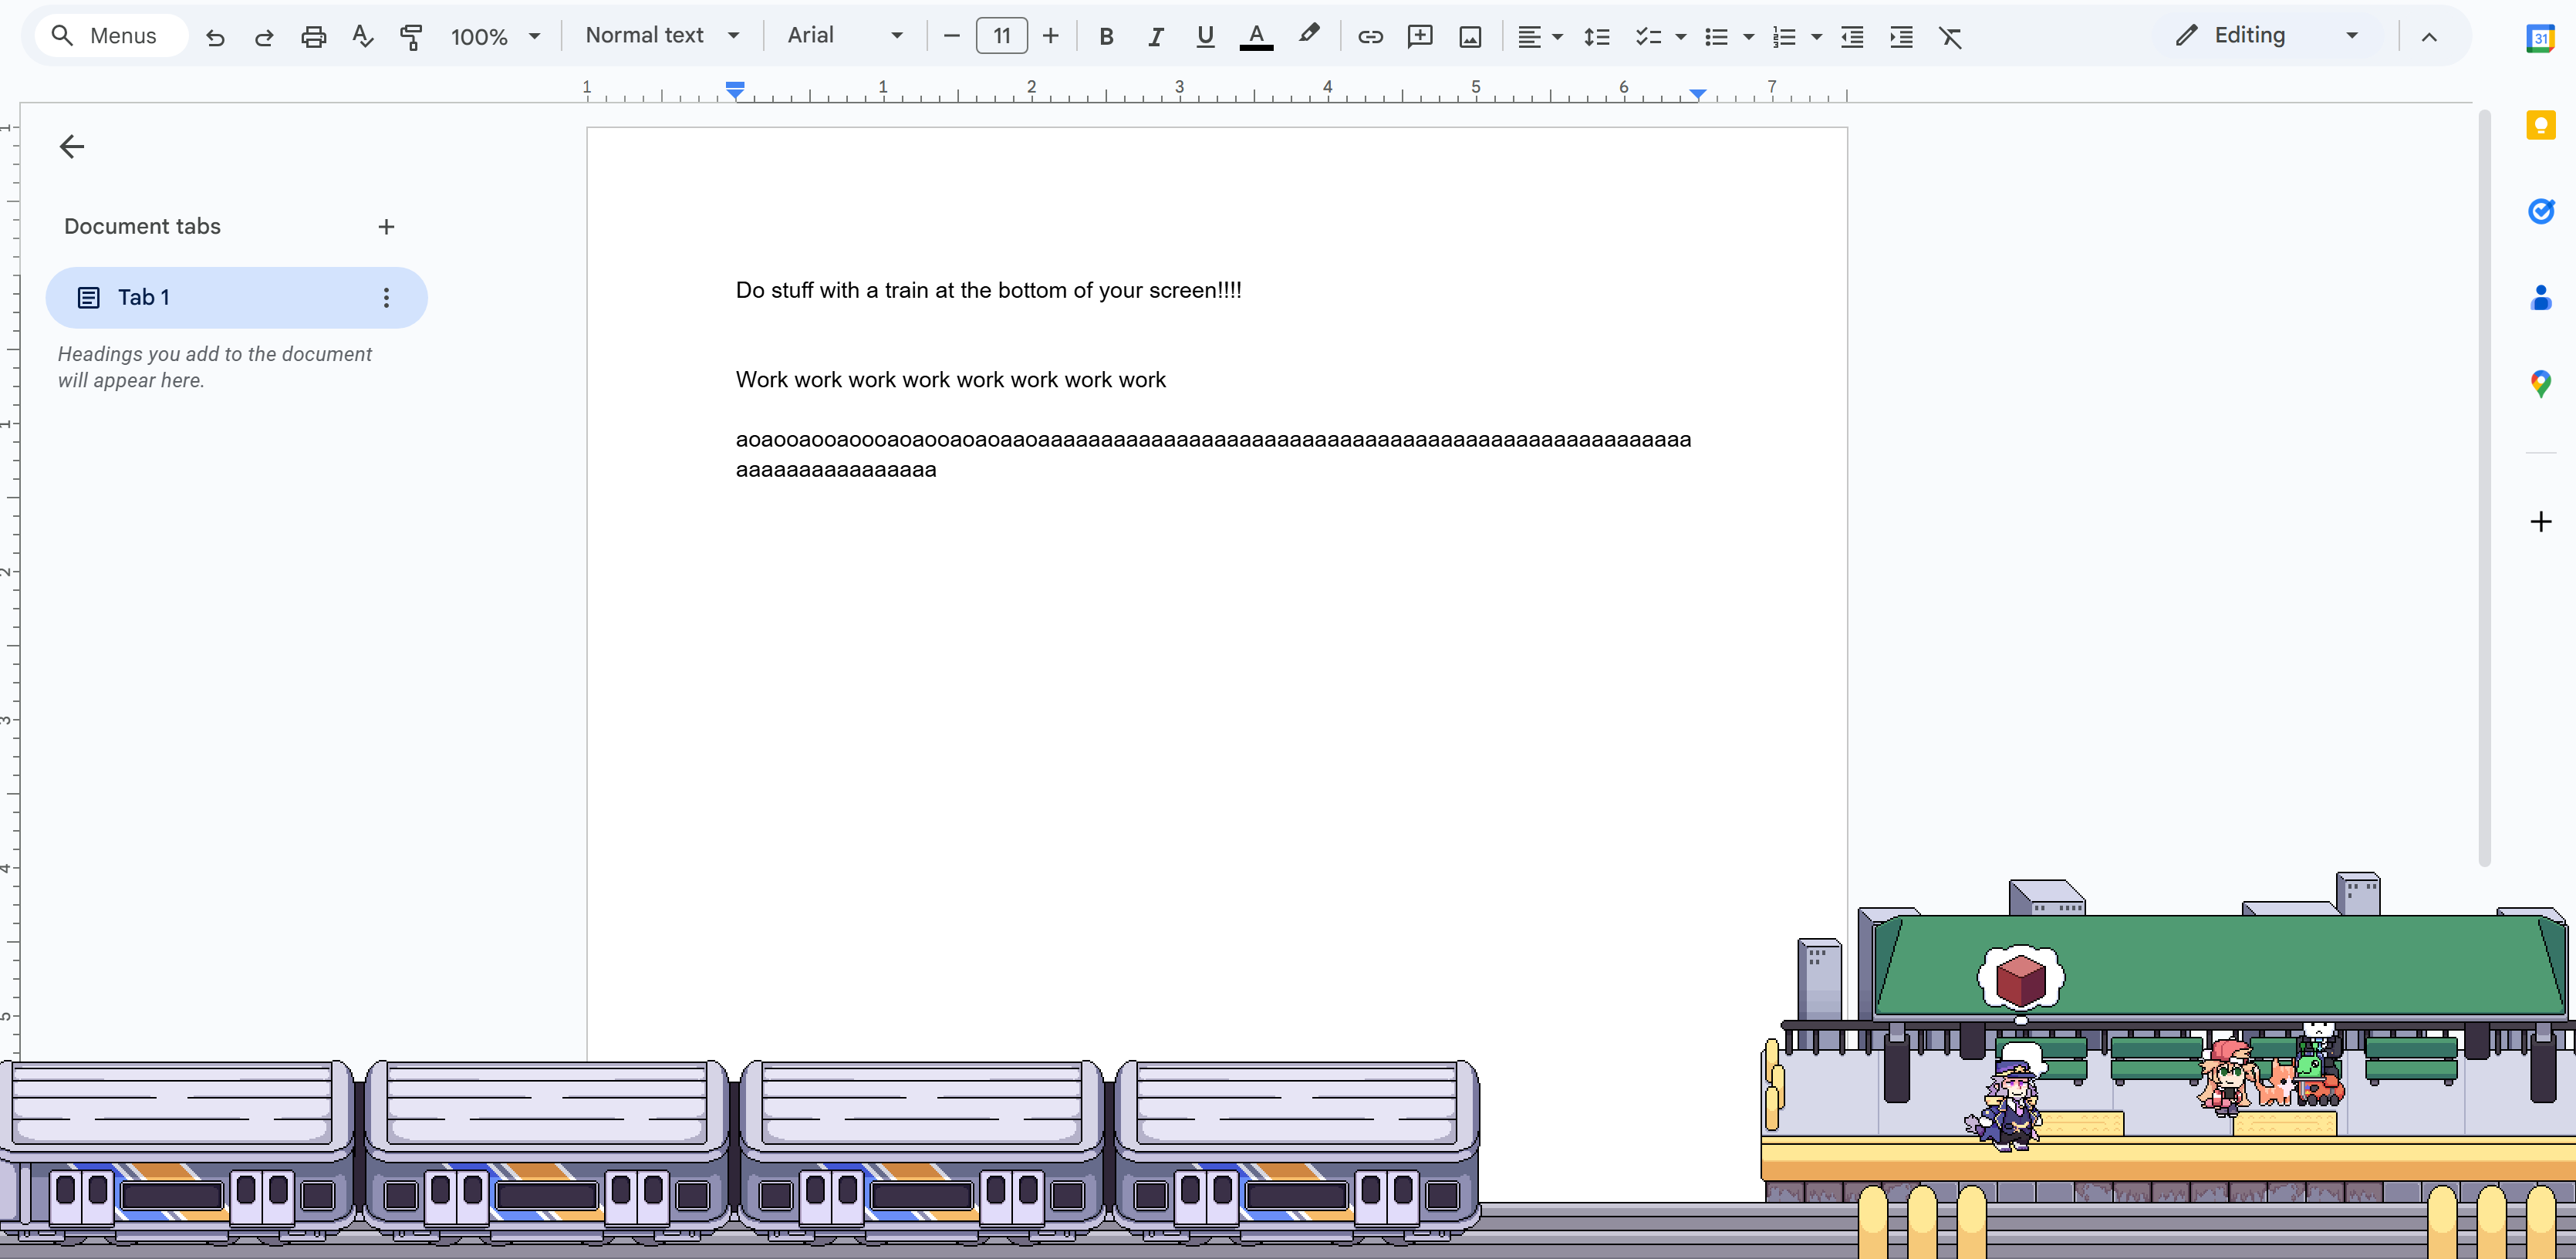This screenshot has height=1259, width=2576.
Task: Open the Normal text style dropdown
Action: (x=662, y=35)
